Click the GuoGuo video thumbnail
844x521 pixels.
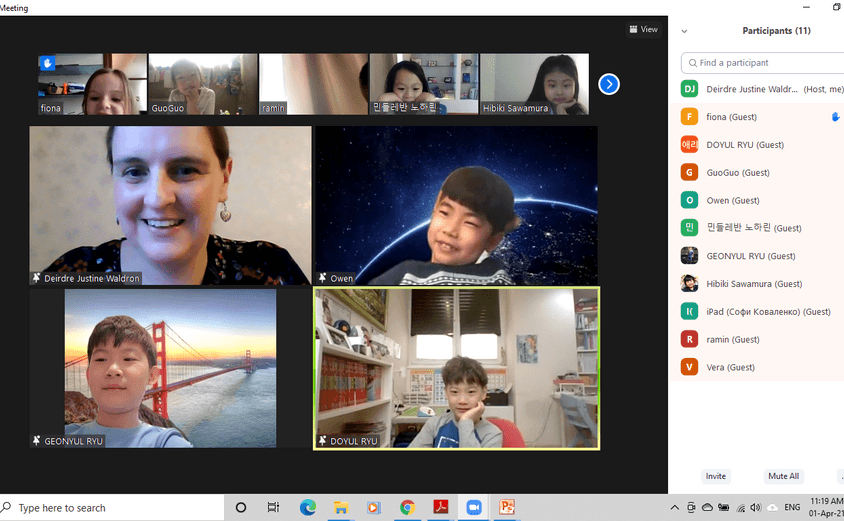[203, 84]
